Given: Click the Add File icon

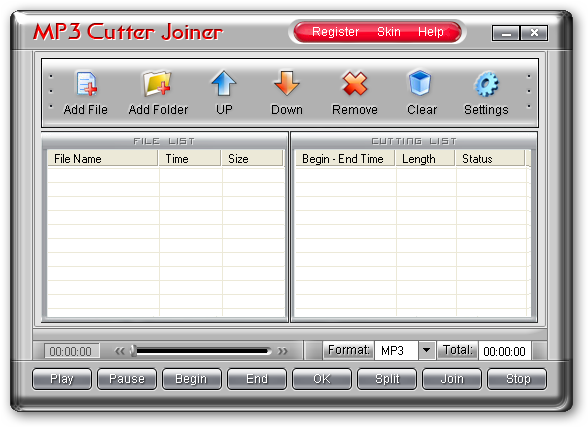Looking at the screenshot, I should coord(87,83).
